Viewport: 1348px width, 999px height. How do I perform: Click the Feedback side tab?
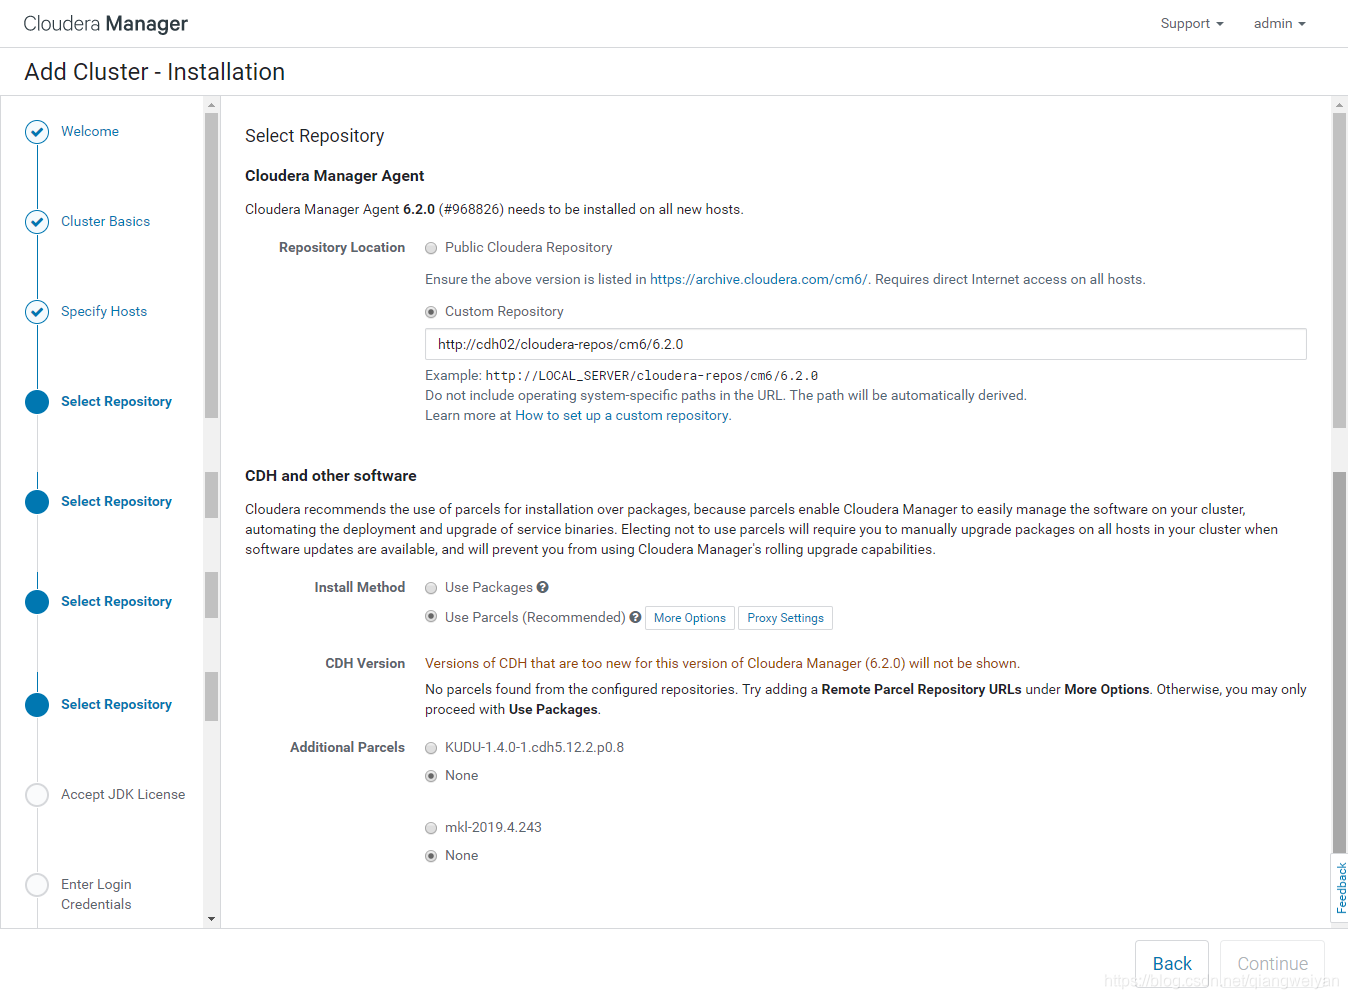click(x=1341, y=888)
